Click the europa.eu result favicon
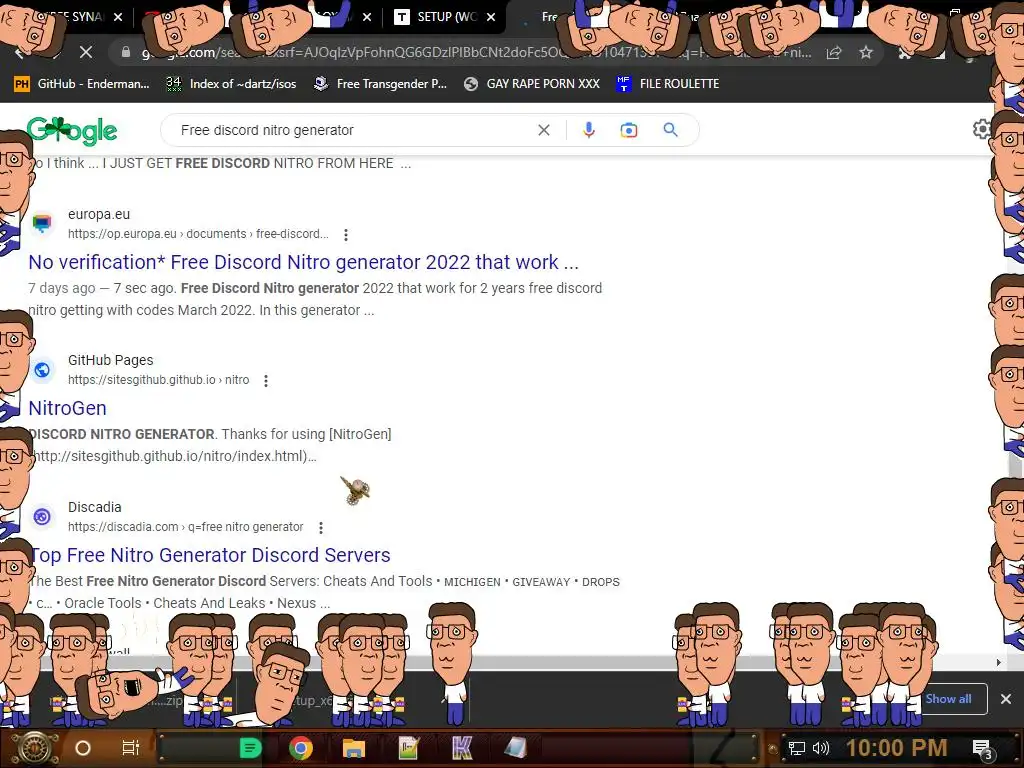 click(x=42, y=223)
